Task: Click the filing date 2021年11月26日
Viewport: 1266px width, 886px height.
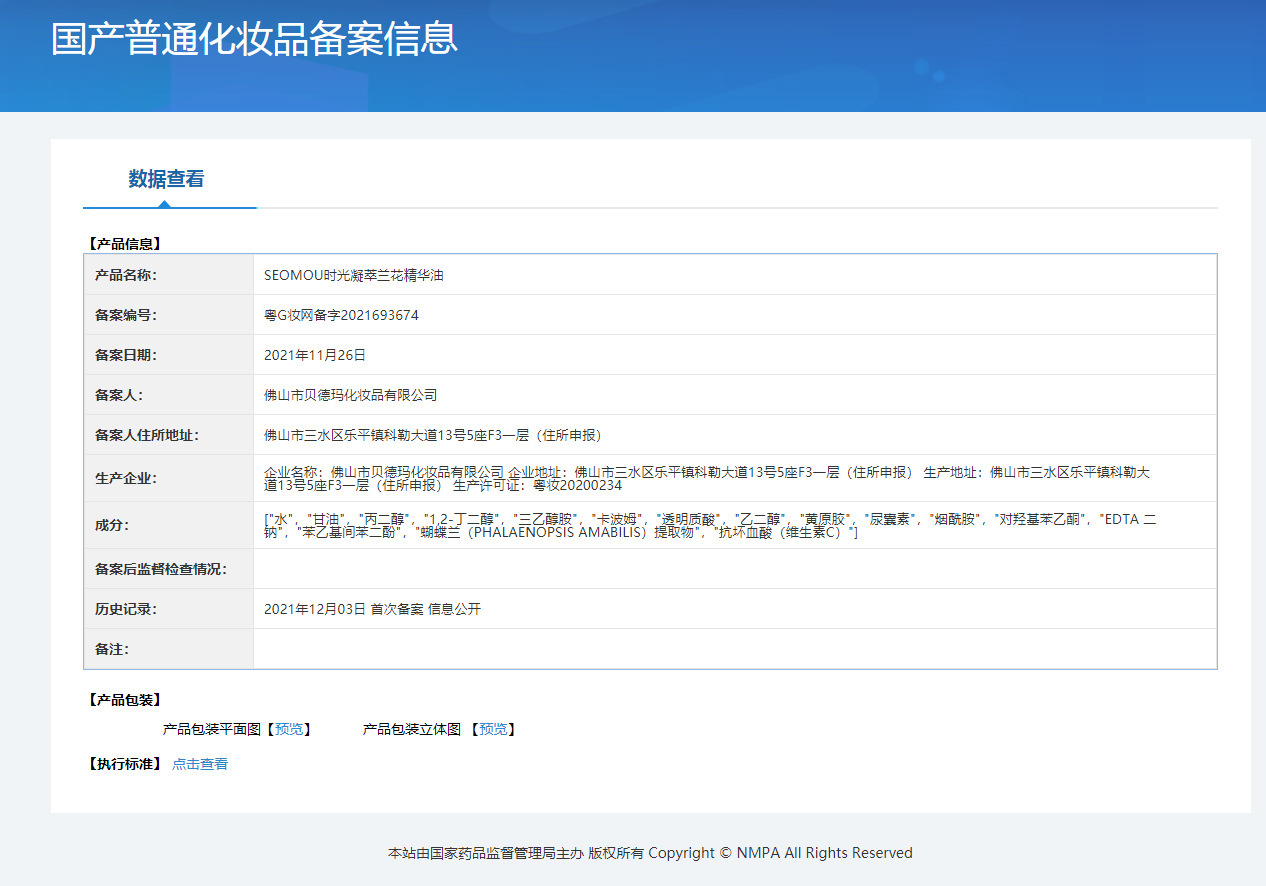Action: click(x=315, y=355)
